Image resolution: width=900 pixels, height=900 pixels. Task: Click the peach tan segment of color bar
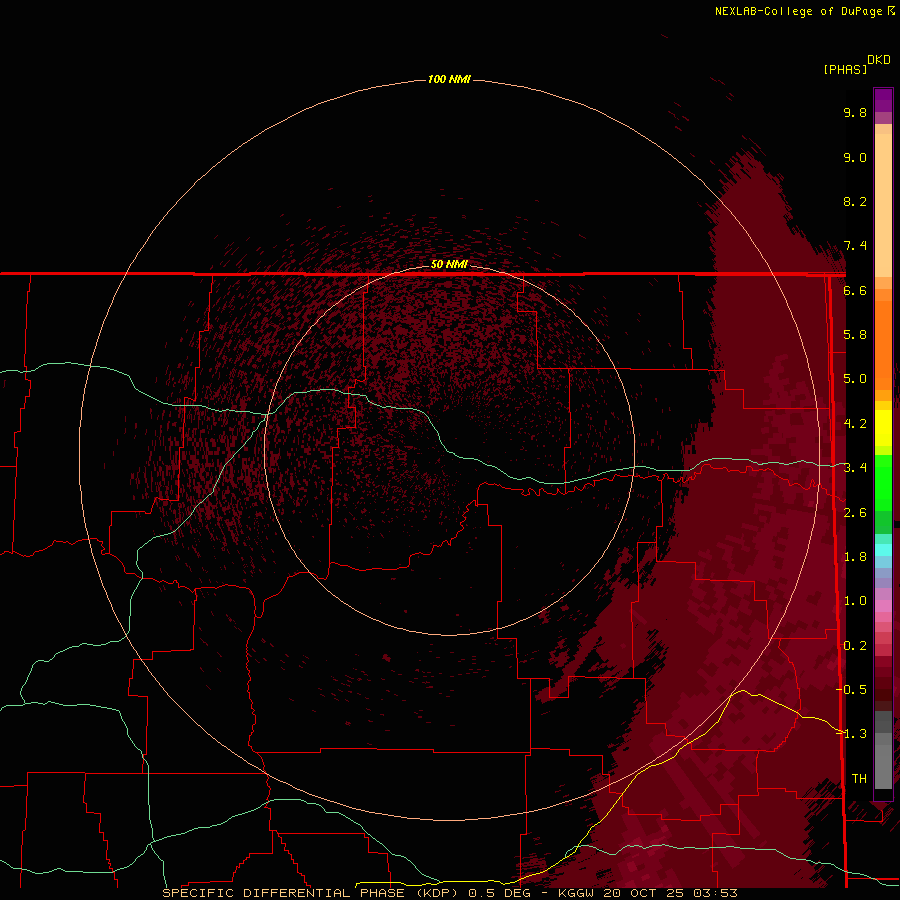tap(883, 204)
